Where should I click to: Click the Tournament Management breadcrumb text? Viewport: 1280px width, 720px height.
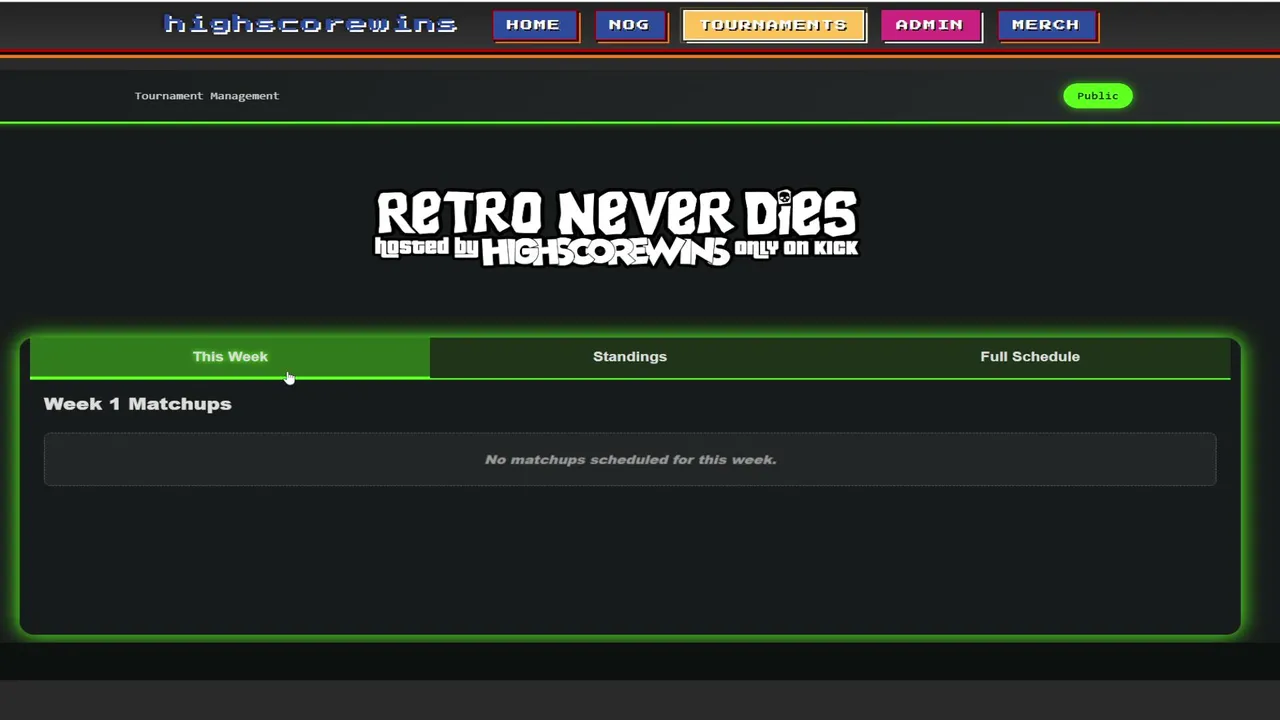click(207, 96)
